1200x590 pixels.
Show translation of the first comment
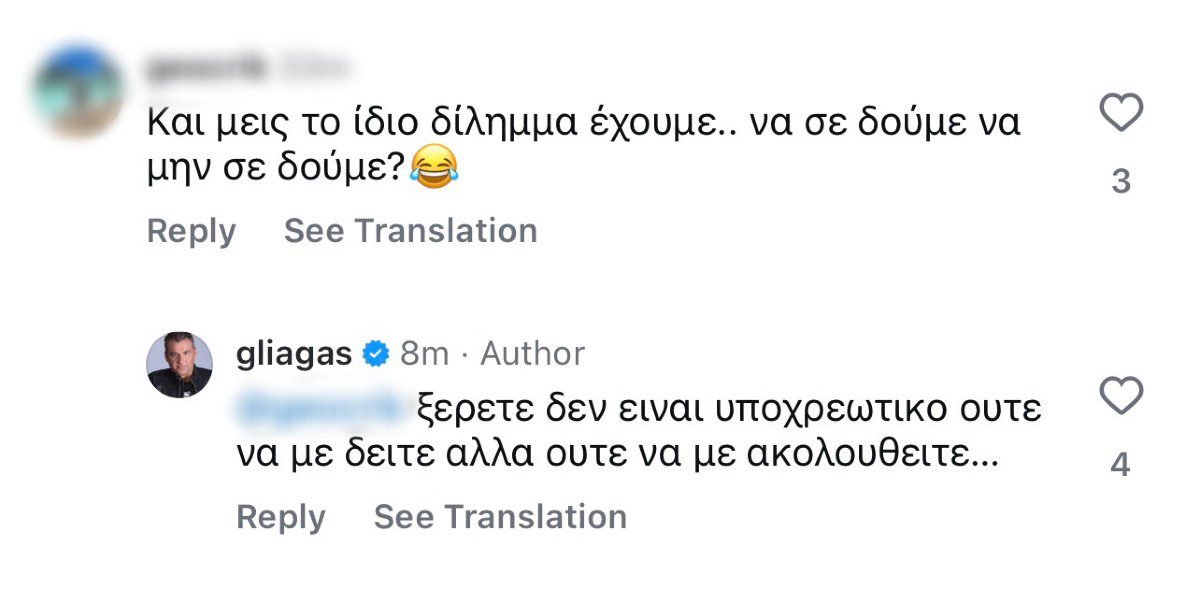click(x=410, y=231)
